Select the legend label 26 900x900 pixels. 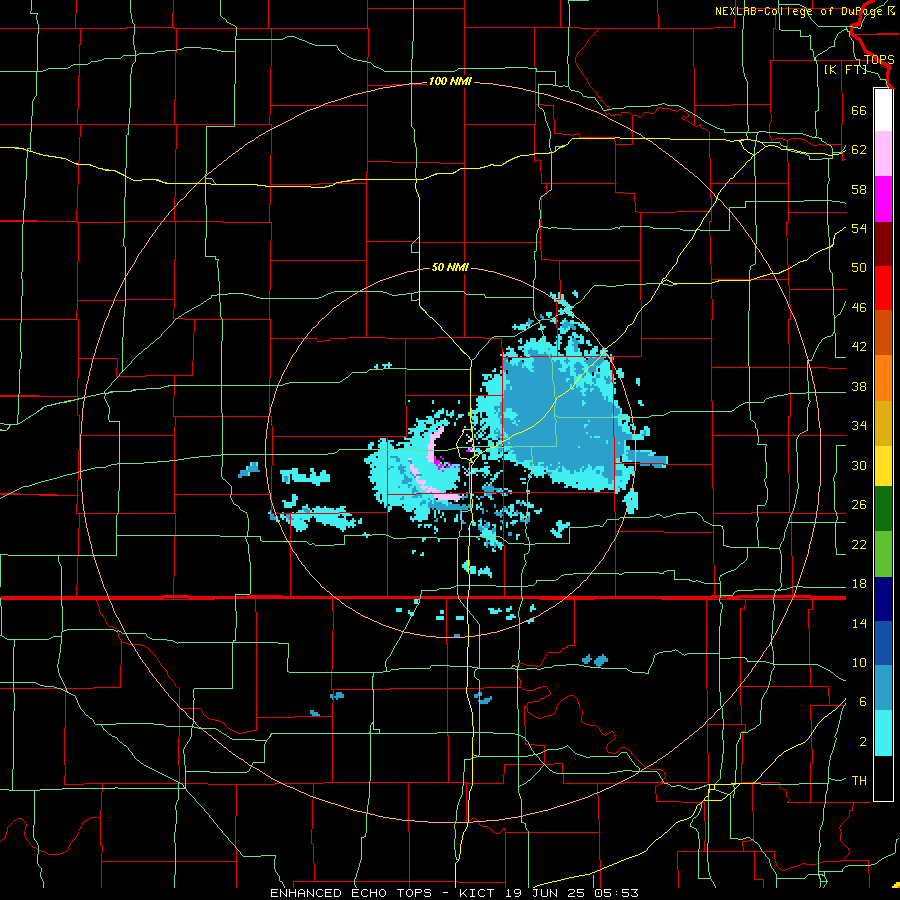tap(859, 505)
